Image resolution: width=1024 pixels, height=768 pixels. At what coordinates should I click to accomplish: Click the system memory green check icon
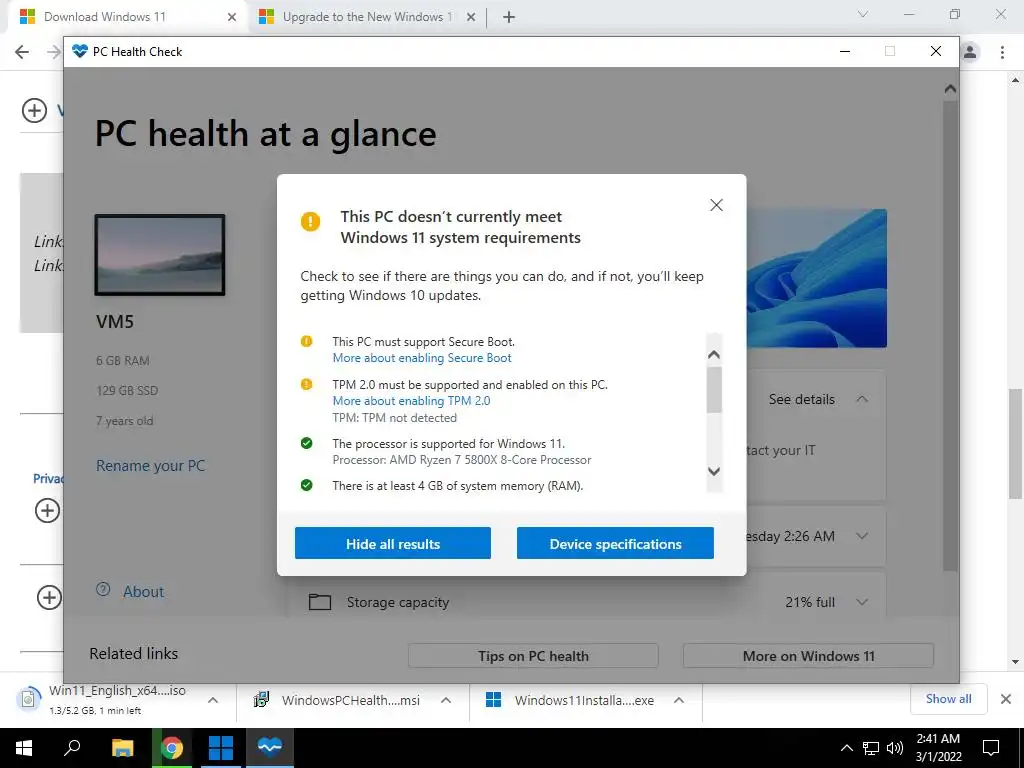pos(306,485)
